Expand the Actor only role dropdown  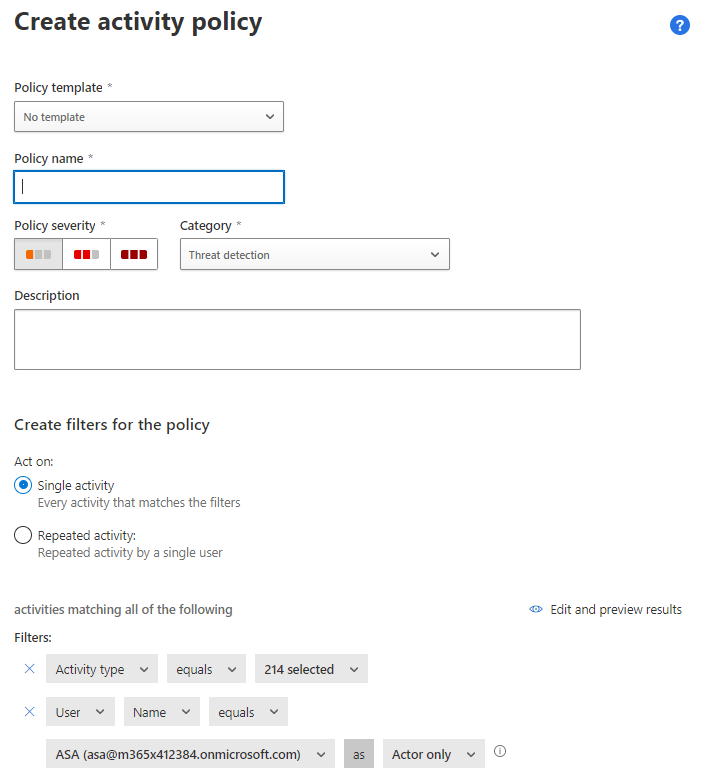[x=433, y=754]
